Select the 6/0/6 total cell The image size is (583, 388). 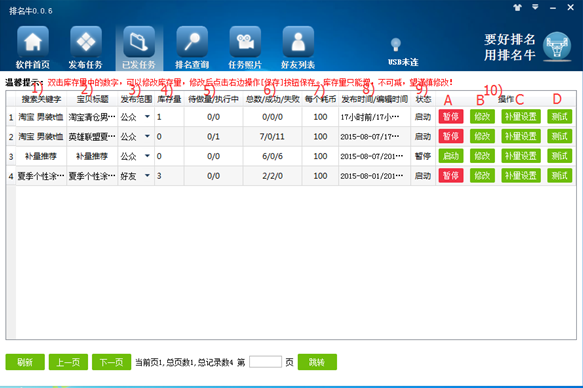pyautogui.click(x=272, y=156)
